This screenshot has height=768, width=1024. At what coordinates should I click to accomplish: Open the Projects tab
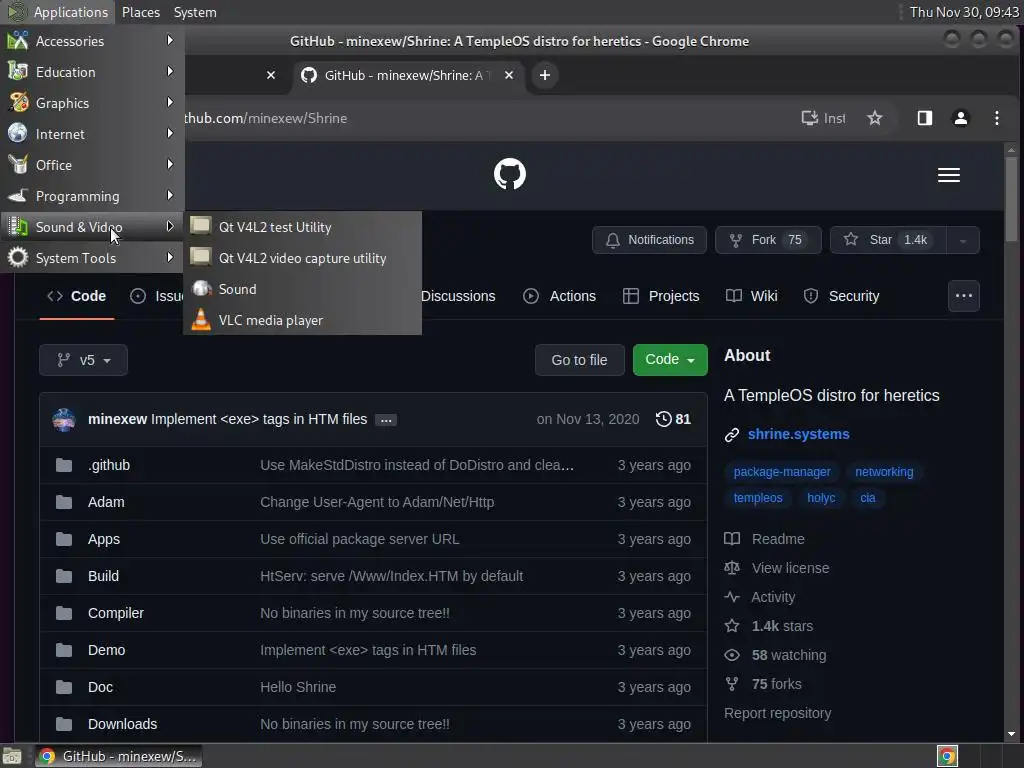click(661, 296)
